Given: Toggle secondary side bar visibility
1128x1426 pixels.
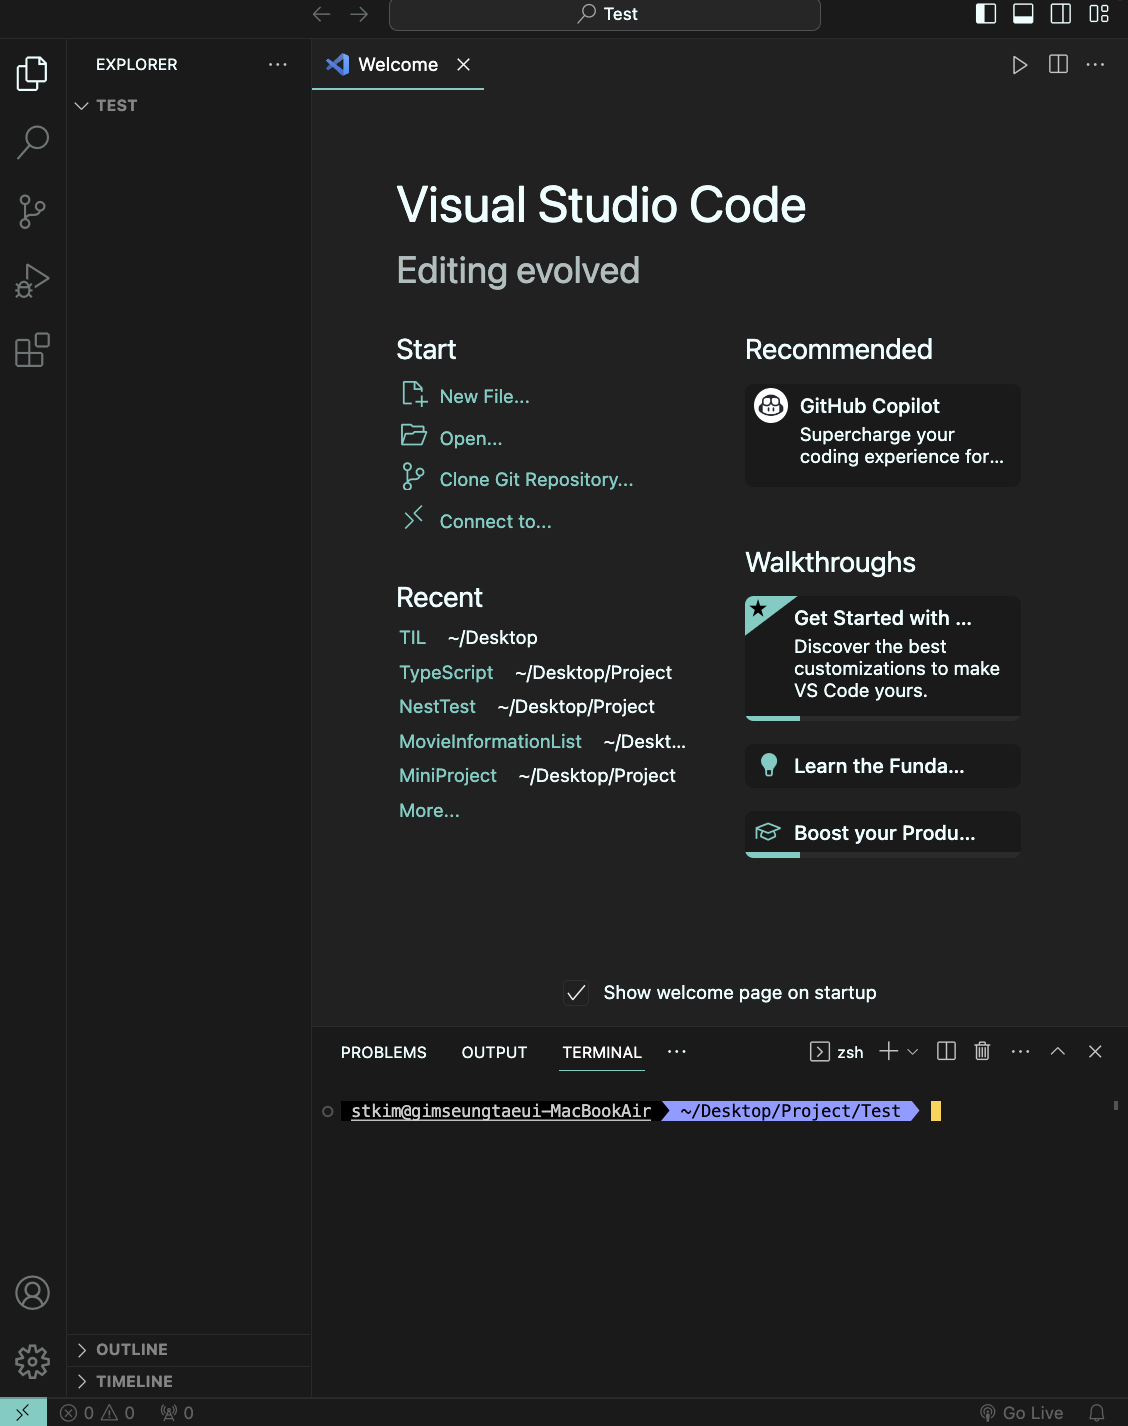Looking at the screenshot, I should coord(1061,14).
